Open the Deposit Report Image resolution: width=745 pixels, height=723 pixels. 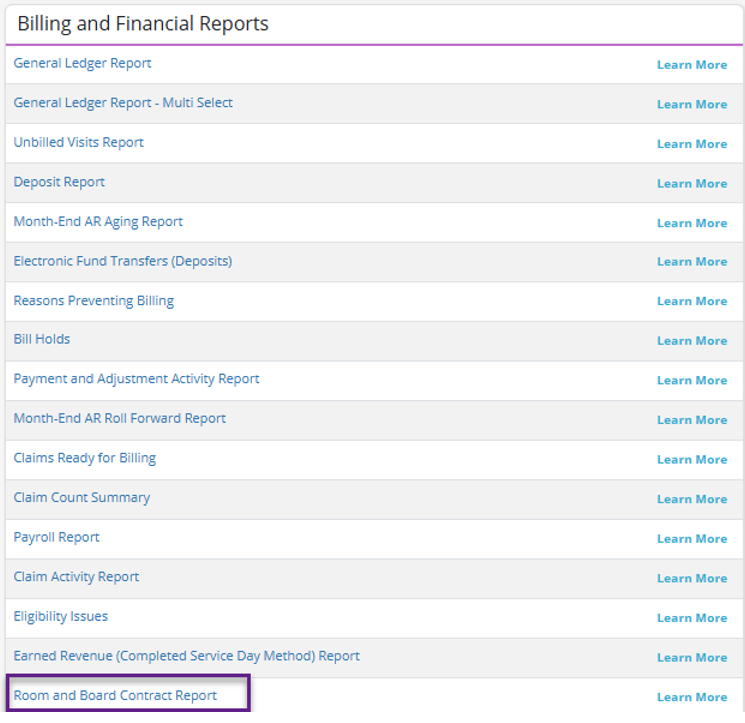pyautogui.click(x=59, y=182)
